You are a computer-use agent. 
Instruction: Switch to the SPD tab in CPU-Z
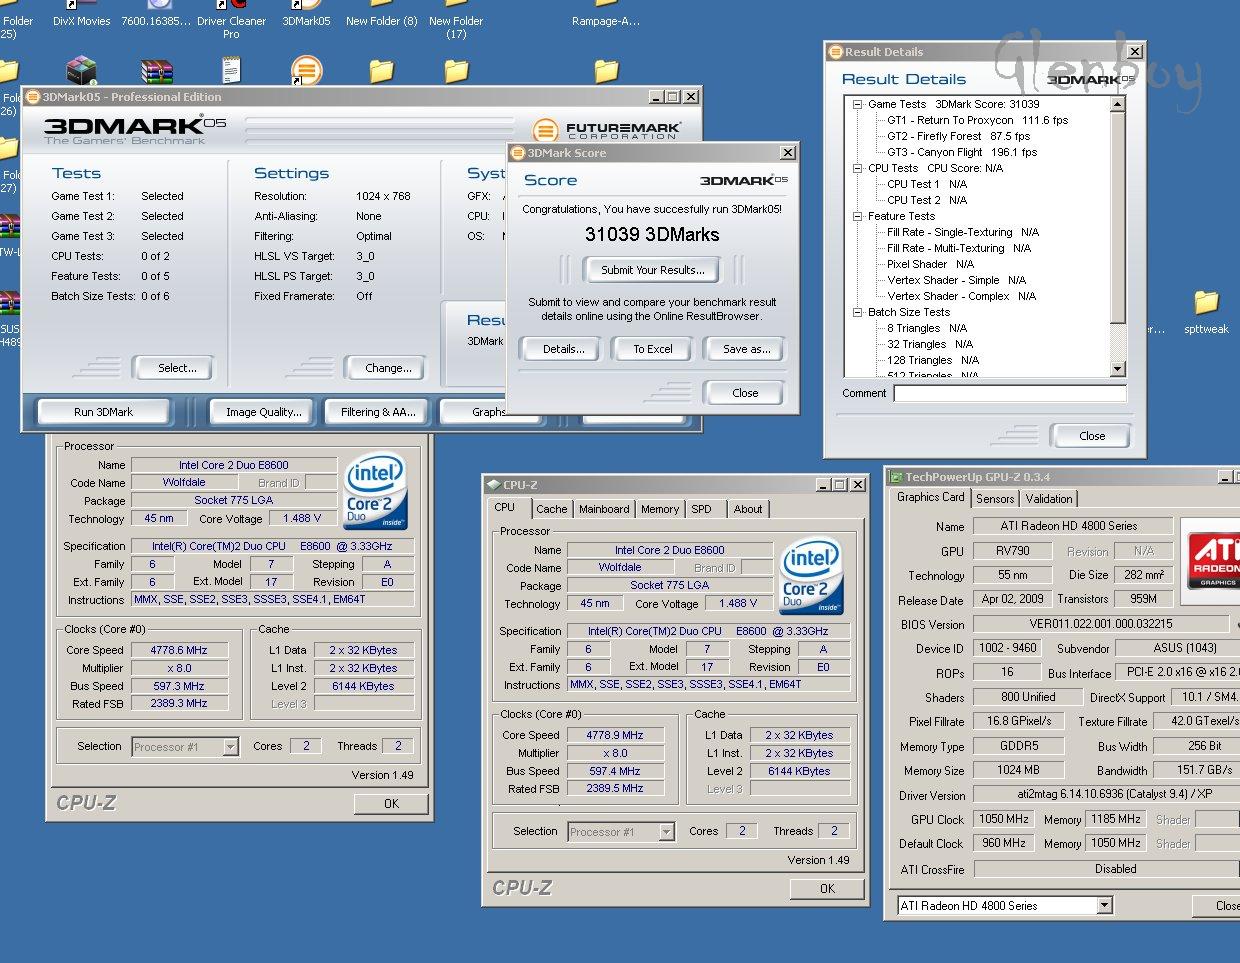(x=702, y=509)
